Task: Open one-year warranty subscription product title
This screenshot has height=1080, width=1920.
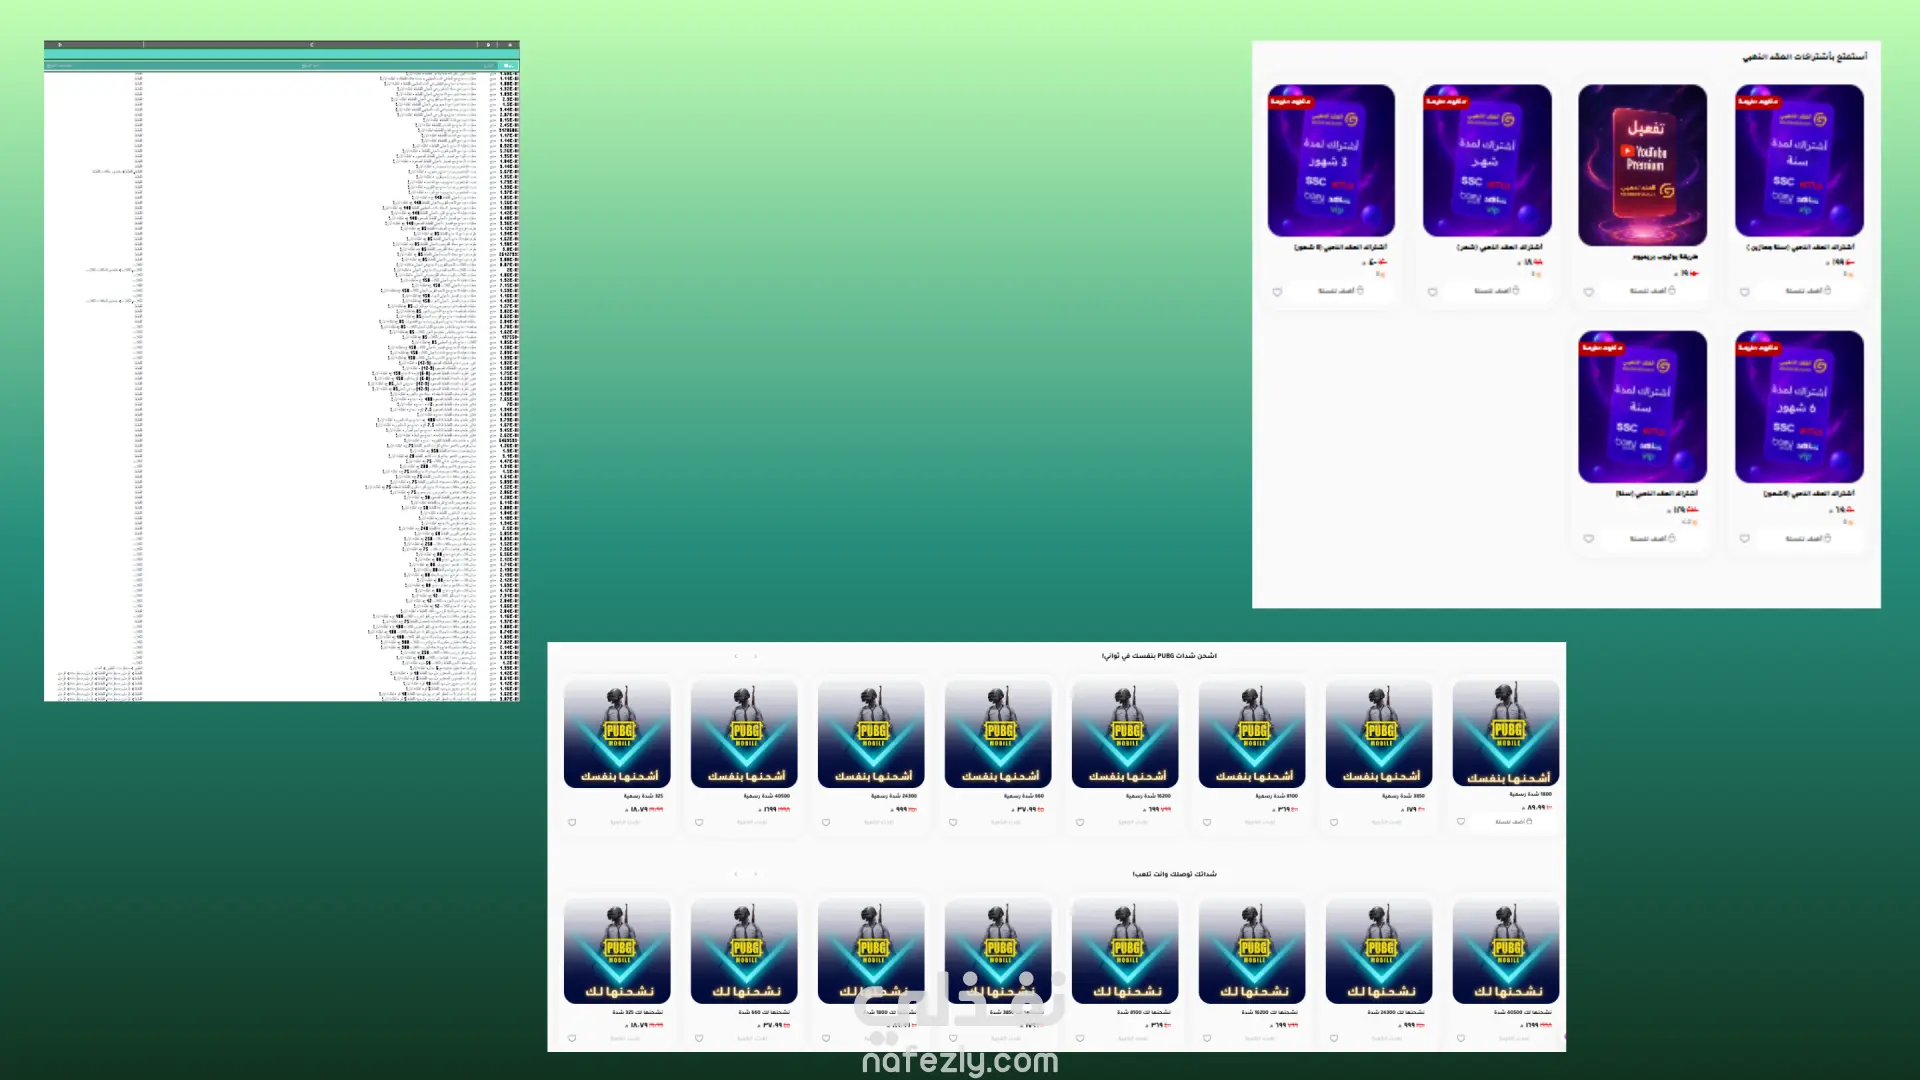Action: click(1800, 247)
